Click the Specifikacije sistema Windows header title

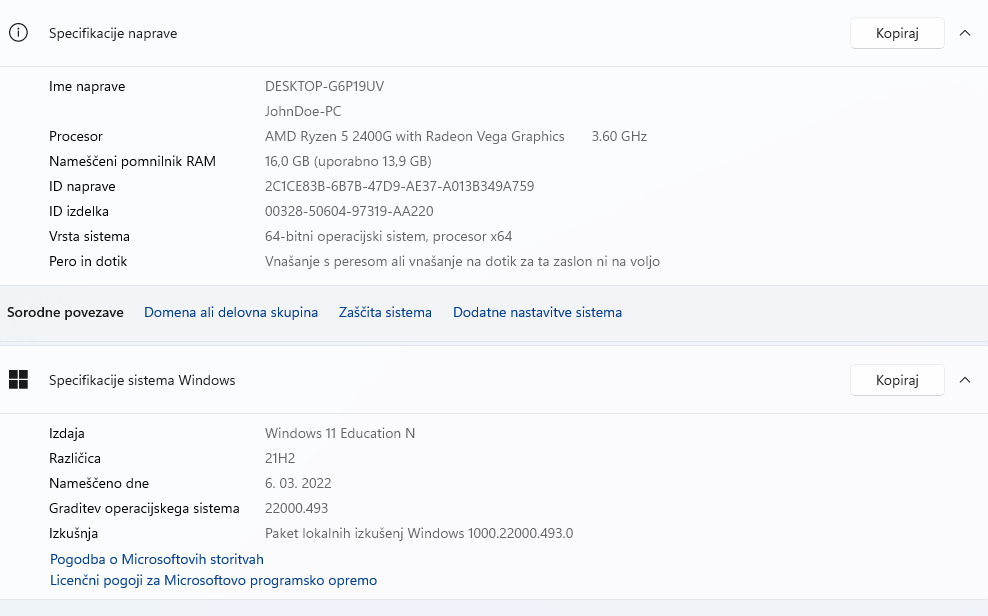142,380
